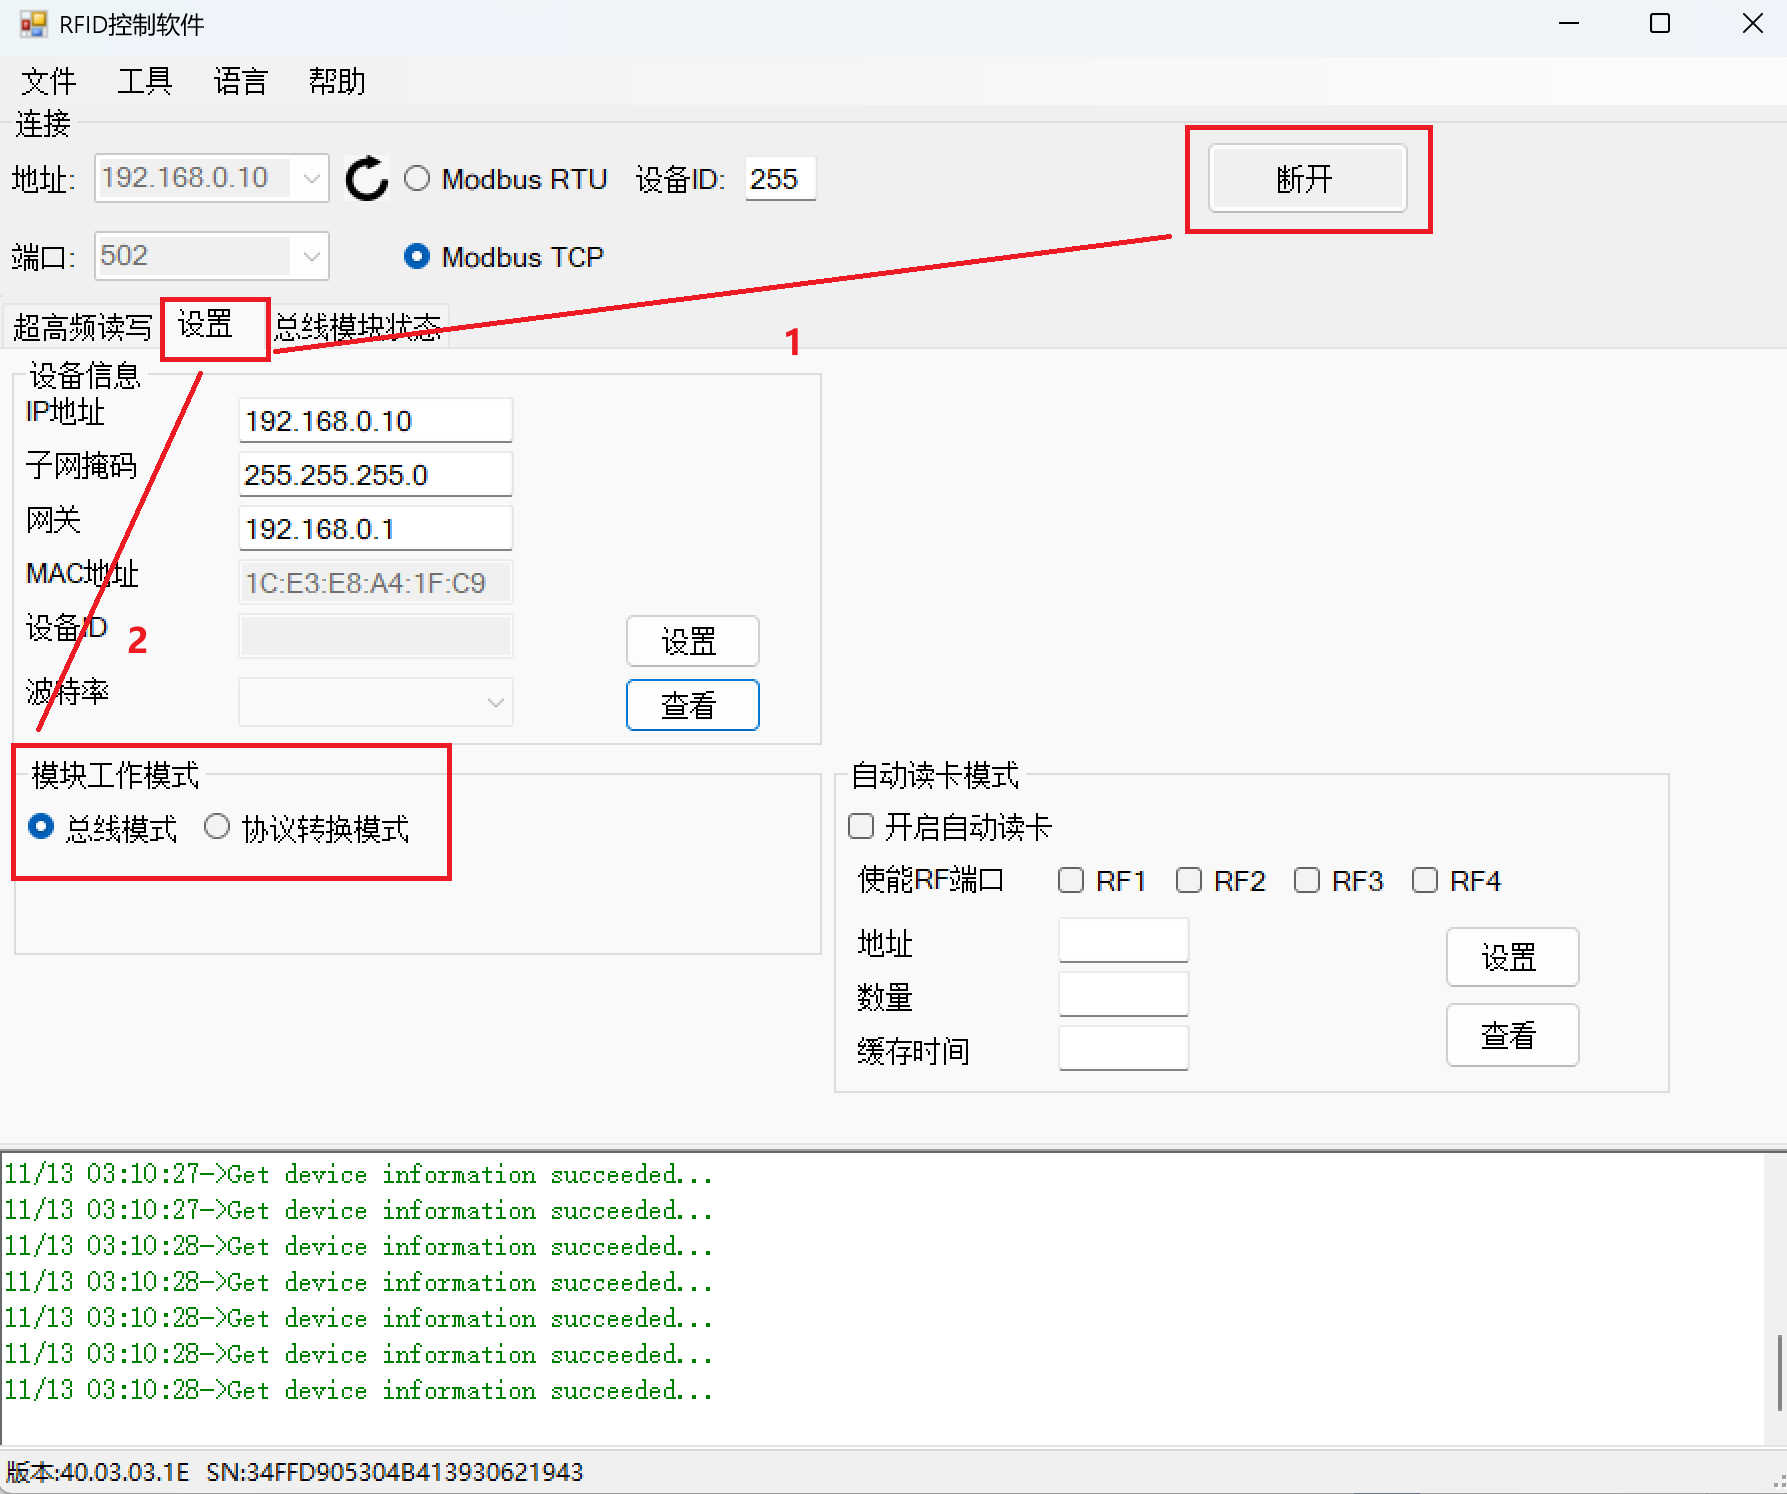Open the 波特率 baud rate dropdown
1787x1494 pixels.
(495, 702)
